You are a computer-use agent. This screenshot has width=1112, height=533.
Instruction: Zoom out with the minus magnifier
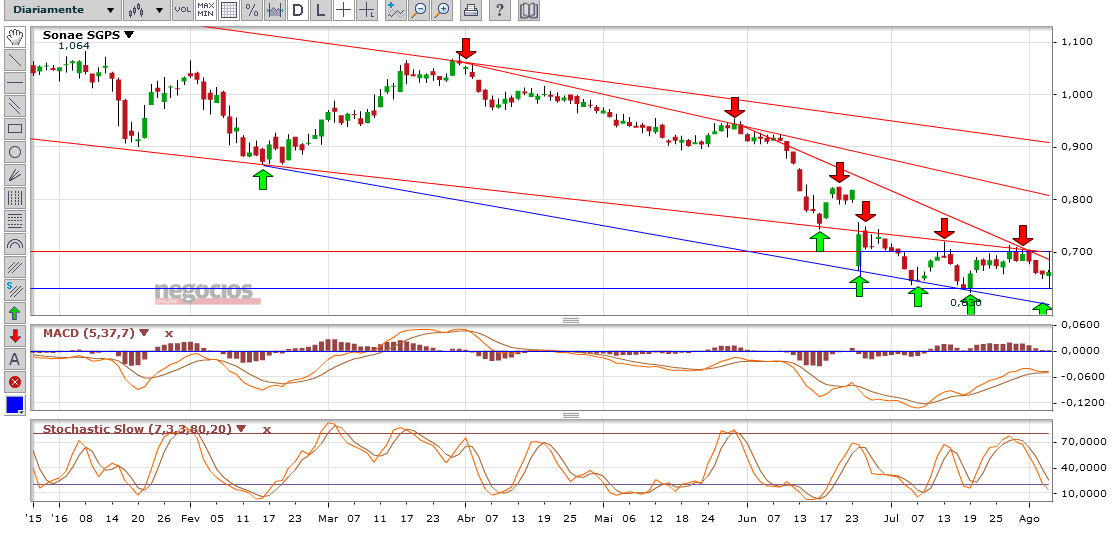click(419, 10)
